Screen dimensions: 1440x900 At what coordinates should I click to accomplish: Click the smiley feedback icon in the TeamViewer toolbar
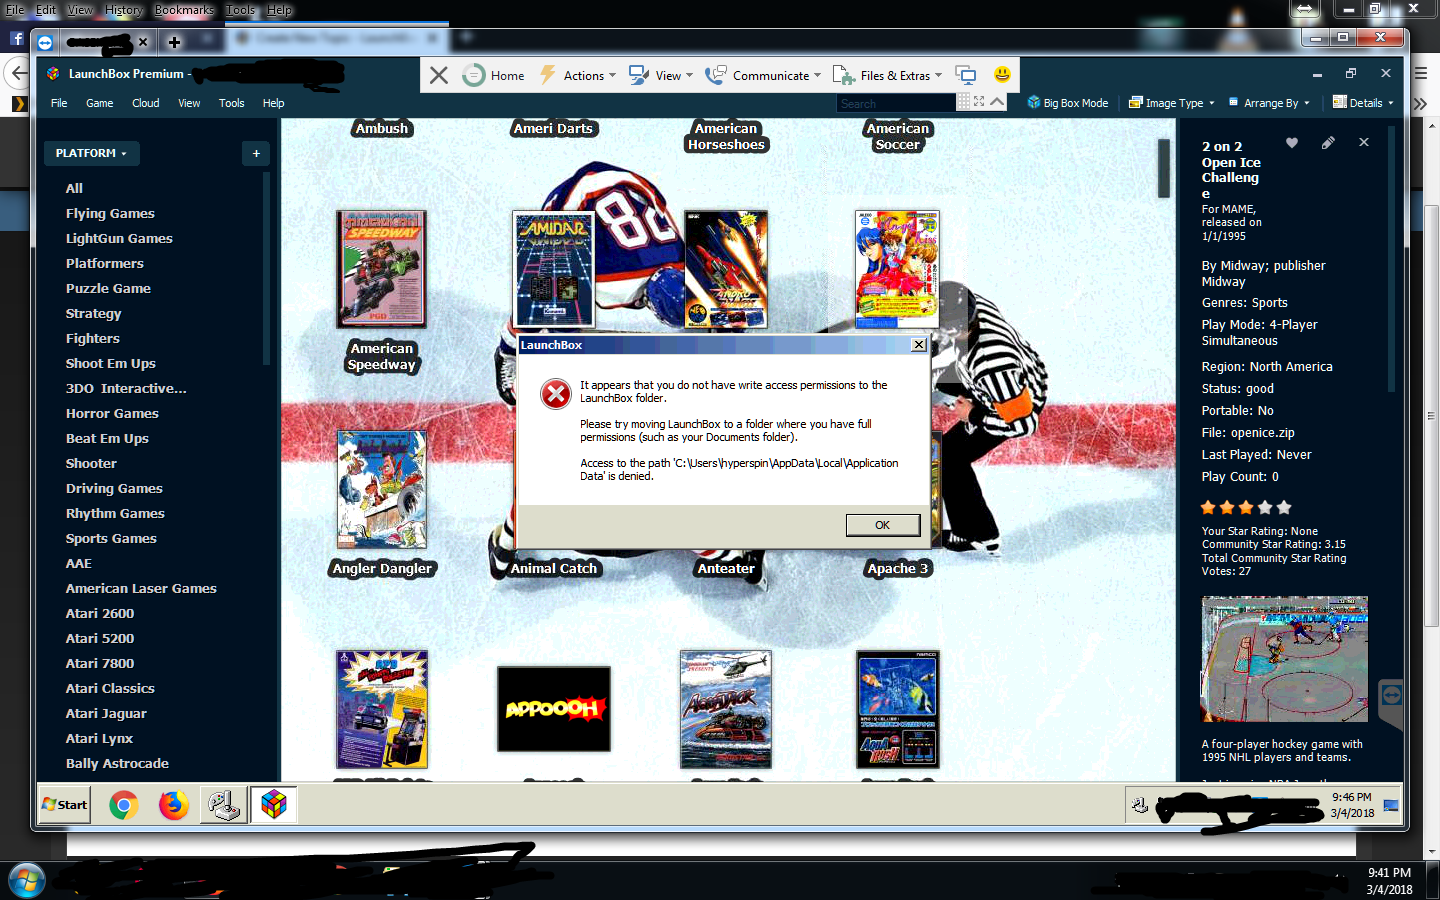tap(1002, 74)
